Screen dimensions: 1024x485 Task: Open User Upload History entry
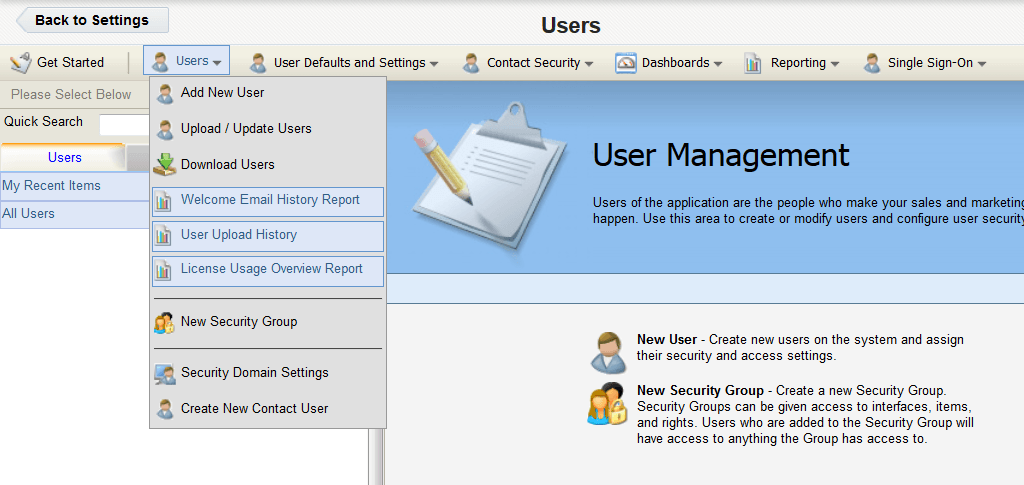(x=268, y=236)
